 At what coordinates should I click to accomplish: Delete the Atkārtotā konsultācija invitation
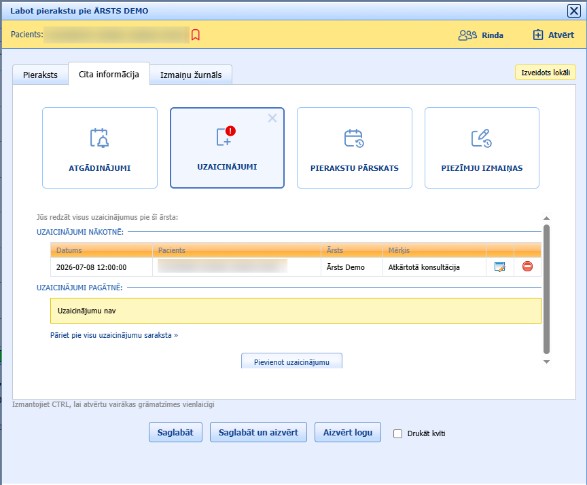(527, 266)
